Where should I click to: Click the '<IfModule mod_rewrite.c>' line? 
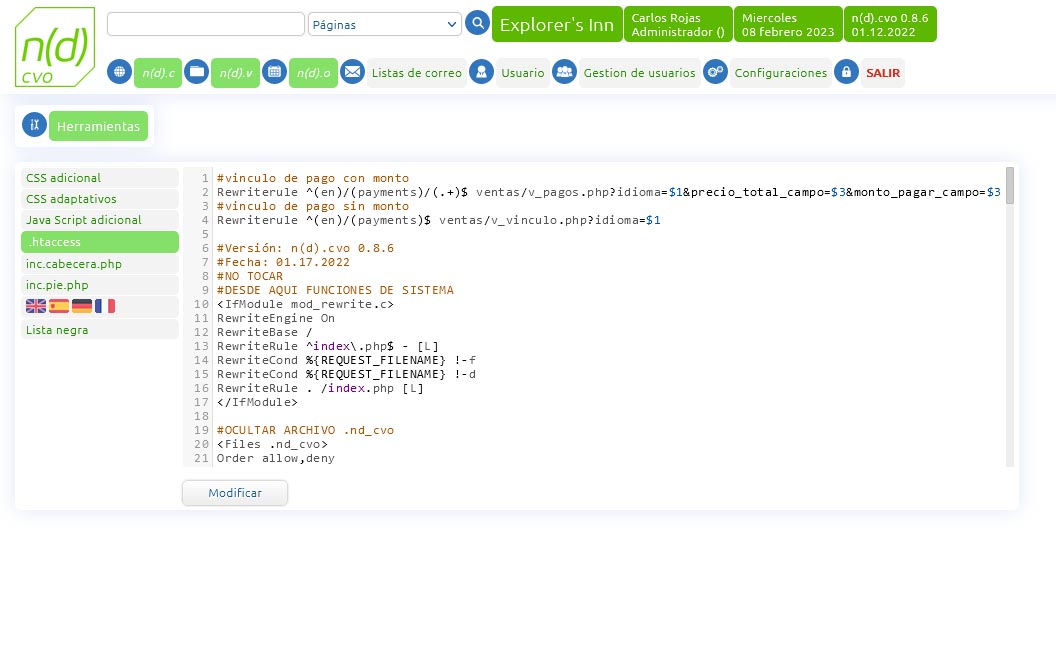pos(305,304)
